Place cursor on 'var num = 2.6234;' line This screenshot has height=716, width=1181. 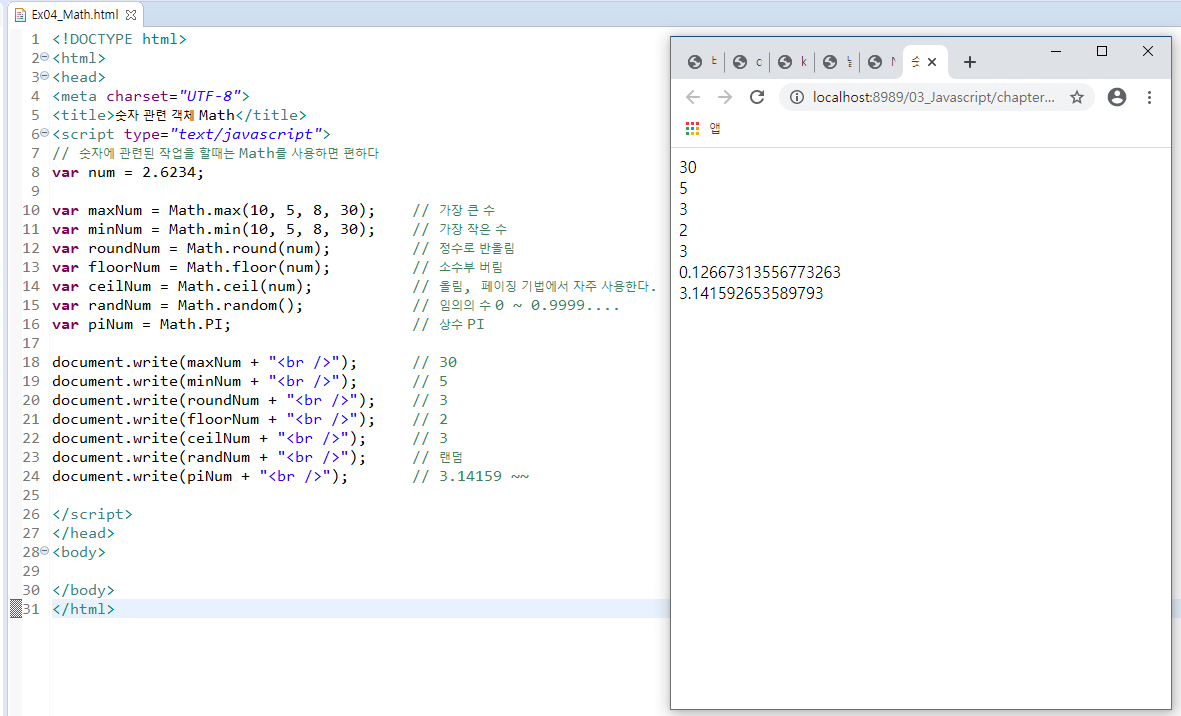[x=128, y=172]
